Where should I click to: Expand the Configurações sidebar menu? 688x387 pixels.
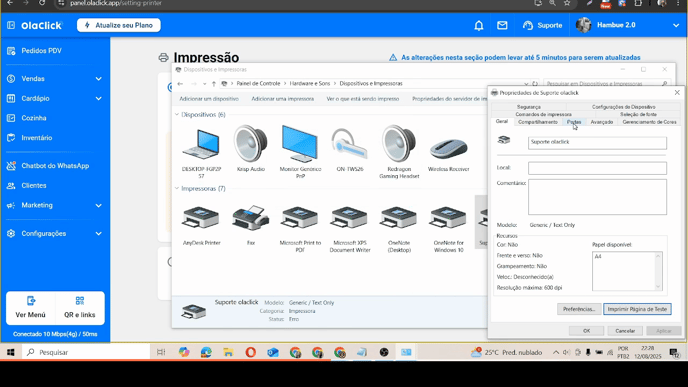[x=55, y=233]
